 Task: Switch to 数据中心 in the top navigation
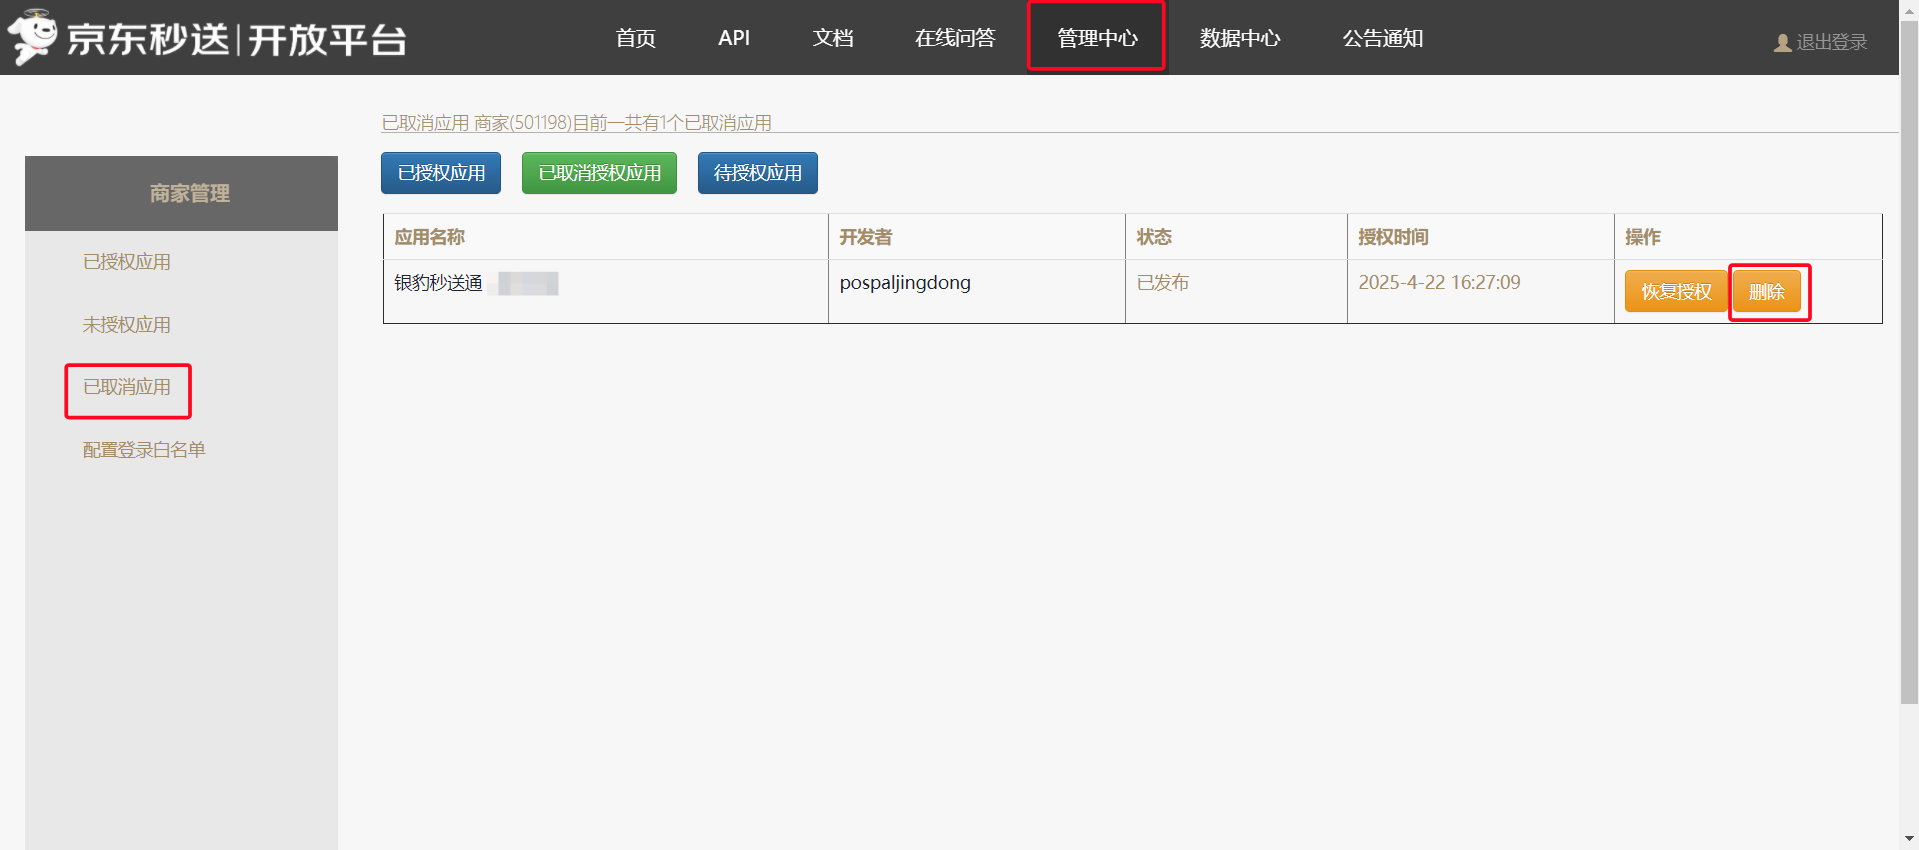click(x=1240, y=38)
